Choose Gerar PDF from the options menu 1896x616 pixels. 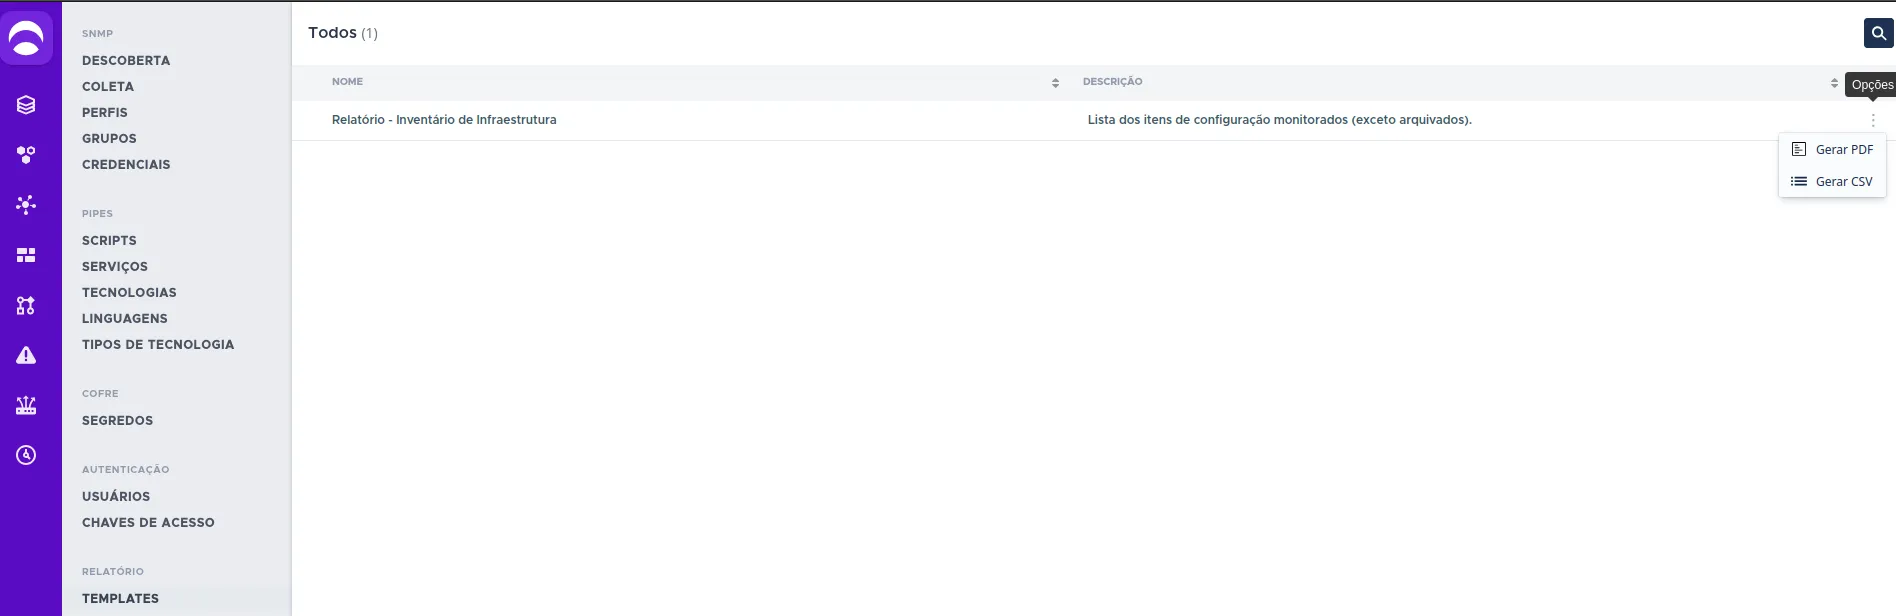click(1832, 150)
